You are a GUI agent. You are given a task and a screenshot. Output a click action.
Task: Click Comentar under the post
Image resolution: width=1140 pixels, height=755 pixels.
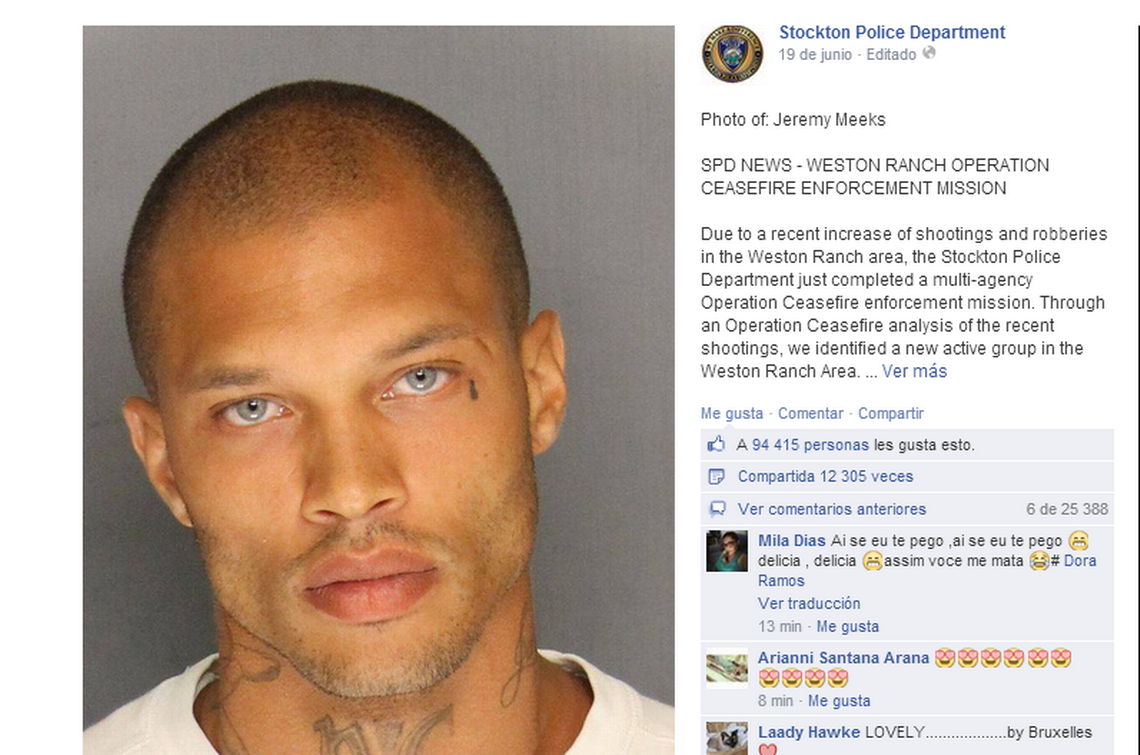(x=811, y=413)
